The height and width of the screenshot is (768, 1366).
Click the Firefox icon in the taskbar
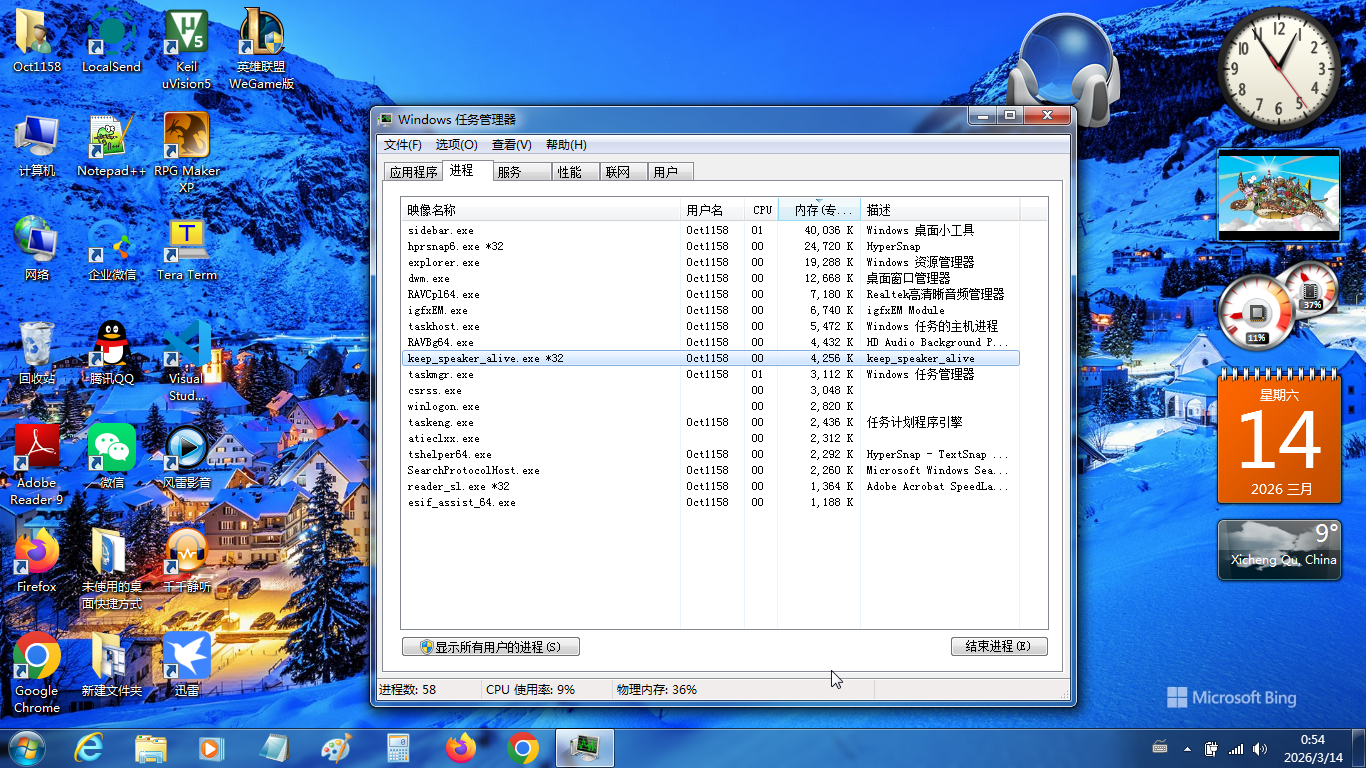[461, 747]
